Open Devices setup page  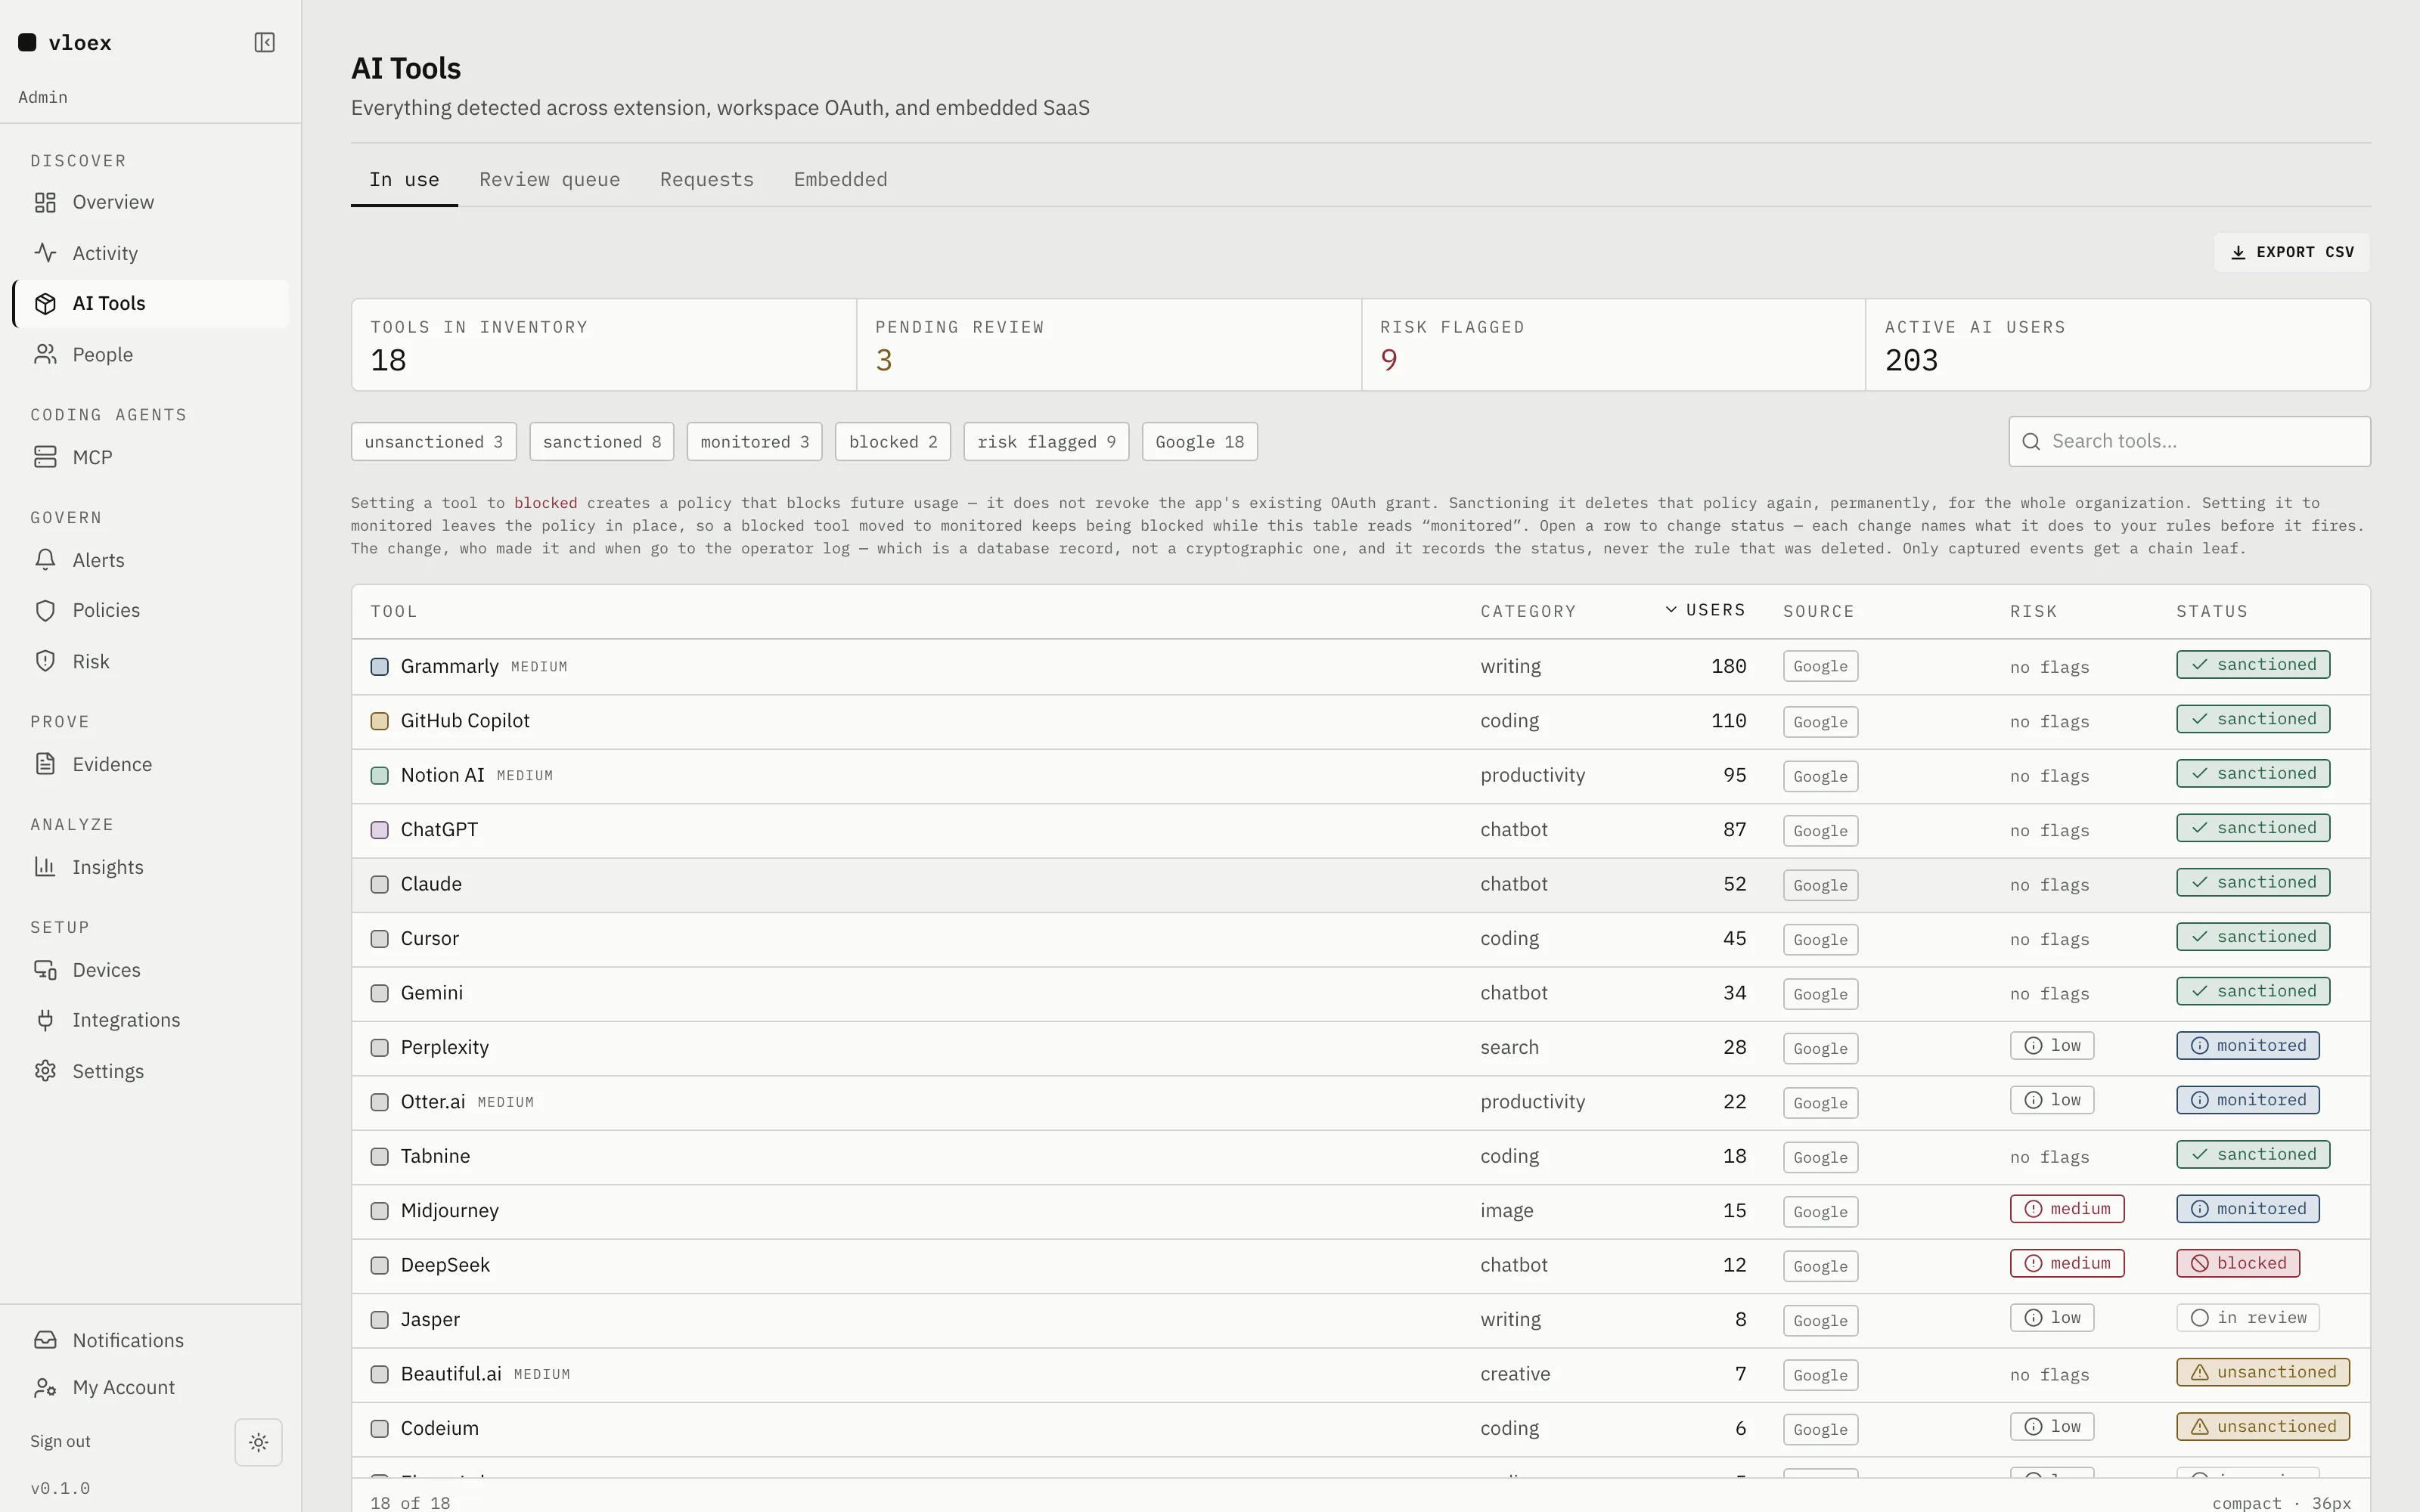pyautogui.click(x=151, y=970)
